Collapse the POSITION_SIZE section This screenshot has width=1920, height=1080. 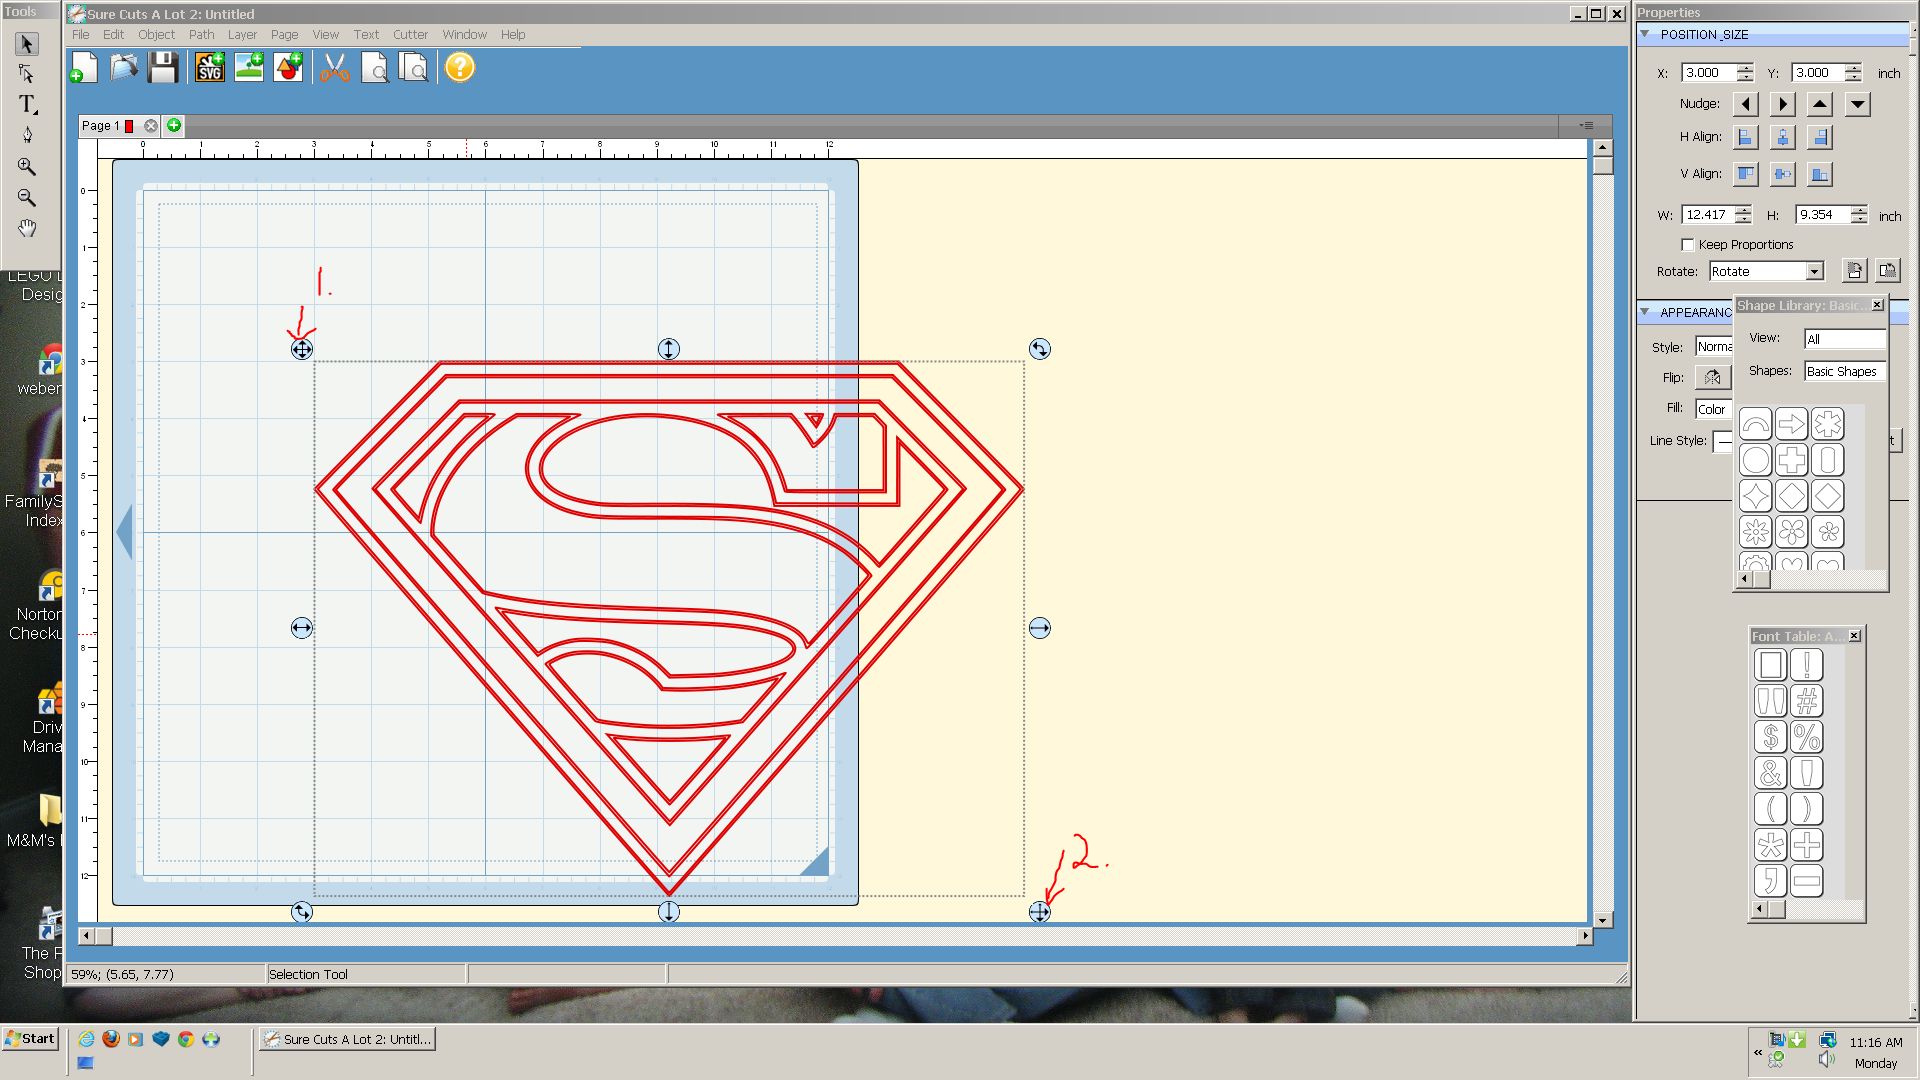pyautogui.click(x=1645, y=34)
